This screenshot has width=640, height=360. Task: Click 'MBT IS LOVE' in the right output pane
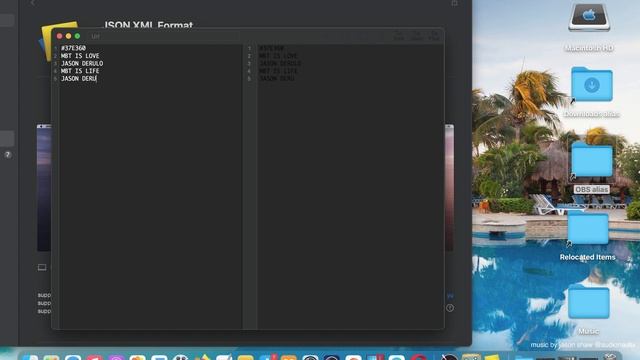pos(278,56)
